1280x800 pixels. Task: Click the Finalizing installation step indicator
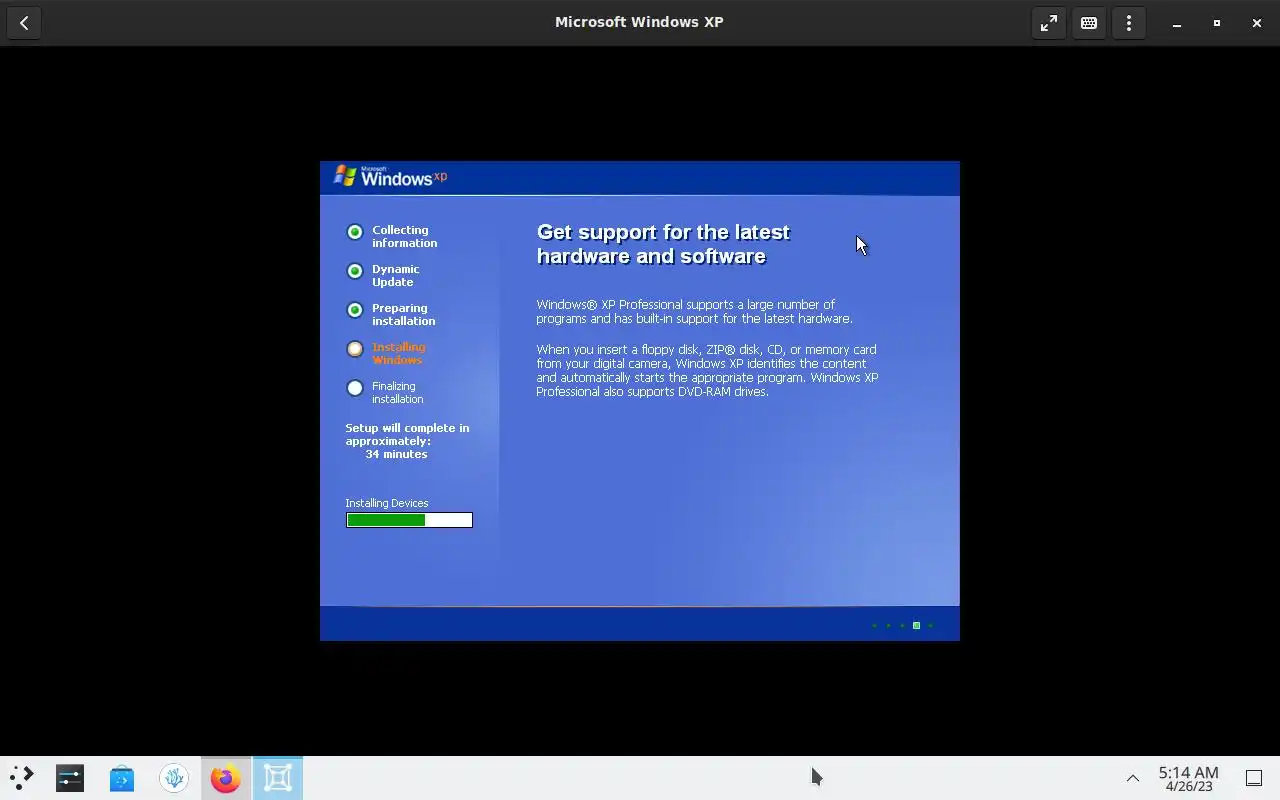(355, 388)
